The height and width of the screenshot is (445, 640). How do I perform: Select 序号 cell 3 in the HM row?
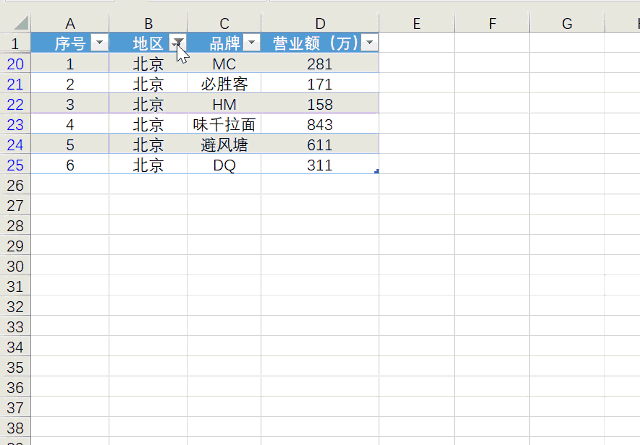click(x=70, y=104)
